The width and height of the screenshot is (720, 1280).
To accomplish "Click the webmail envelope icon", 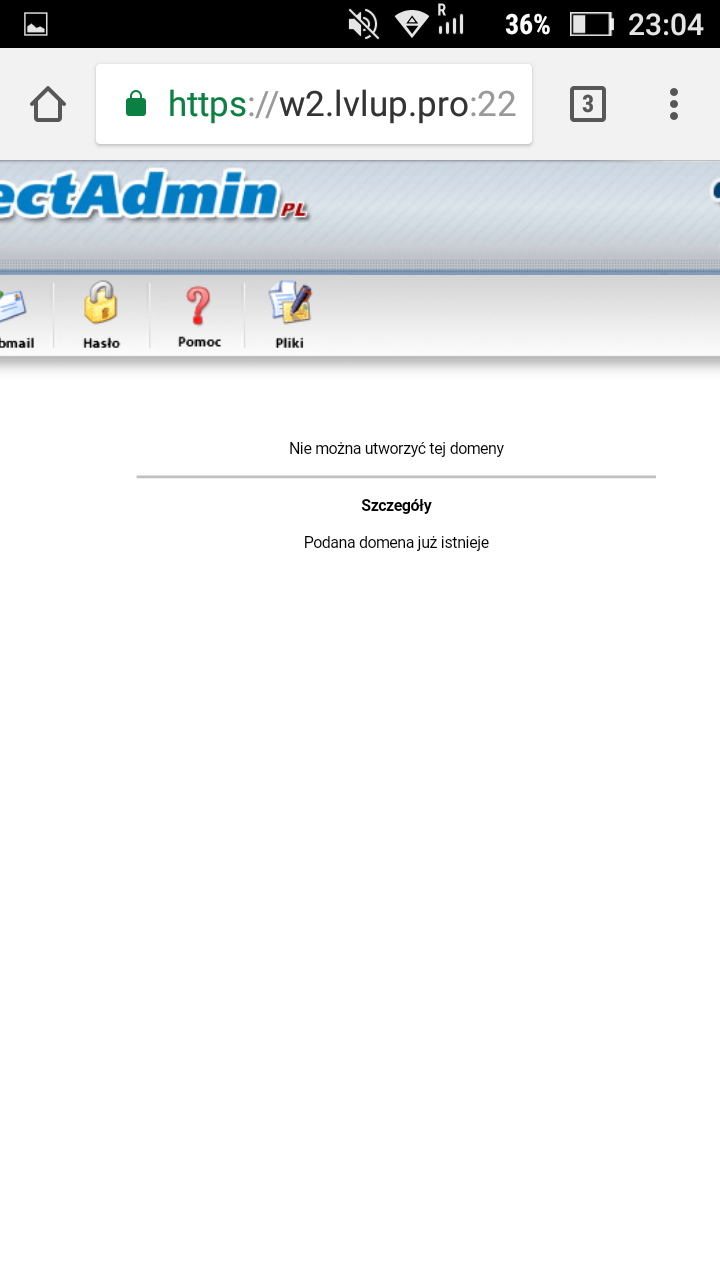I will click(12, 305).
